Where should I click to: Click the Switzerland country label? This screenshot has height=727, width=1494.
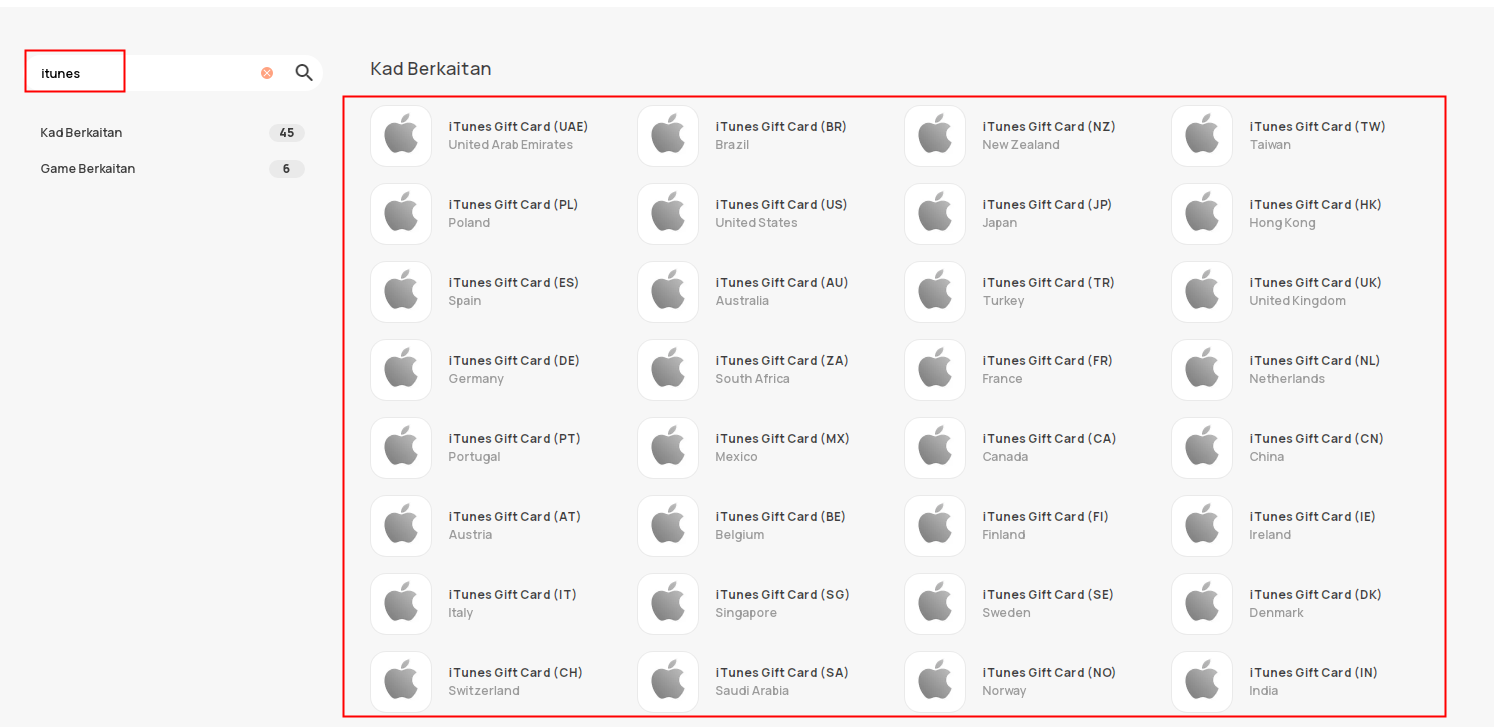[484, 691]
